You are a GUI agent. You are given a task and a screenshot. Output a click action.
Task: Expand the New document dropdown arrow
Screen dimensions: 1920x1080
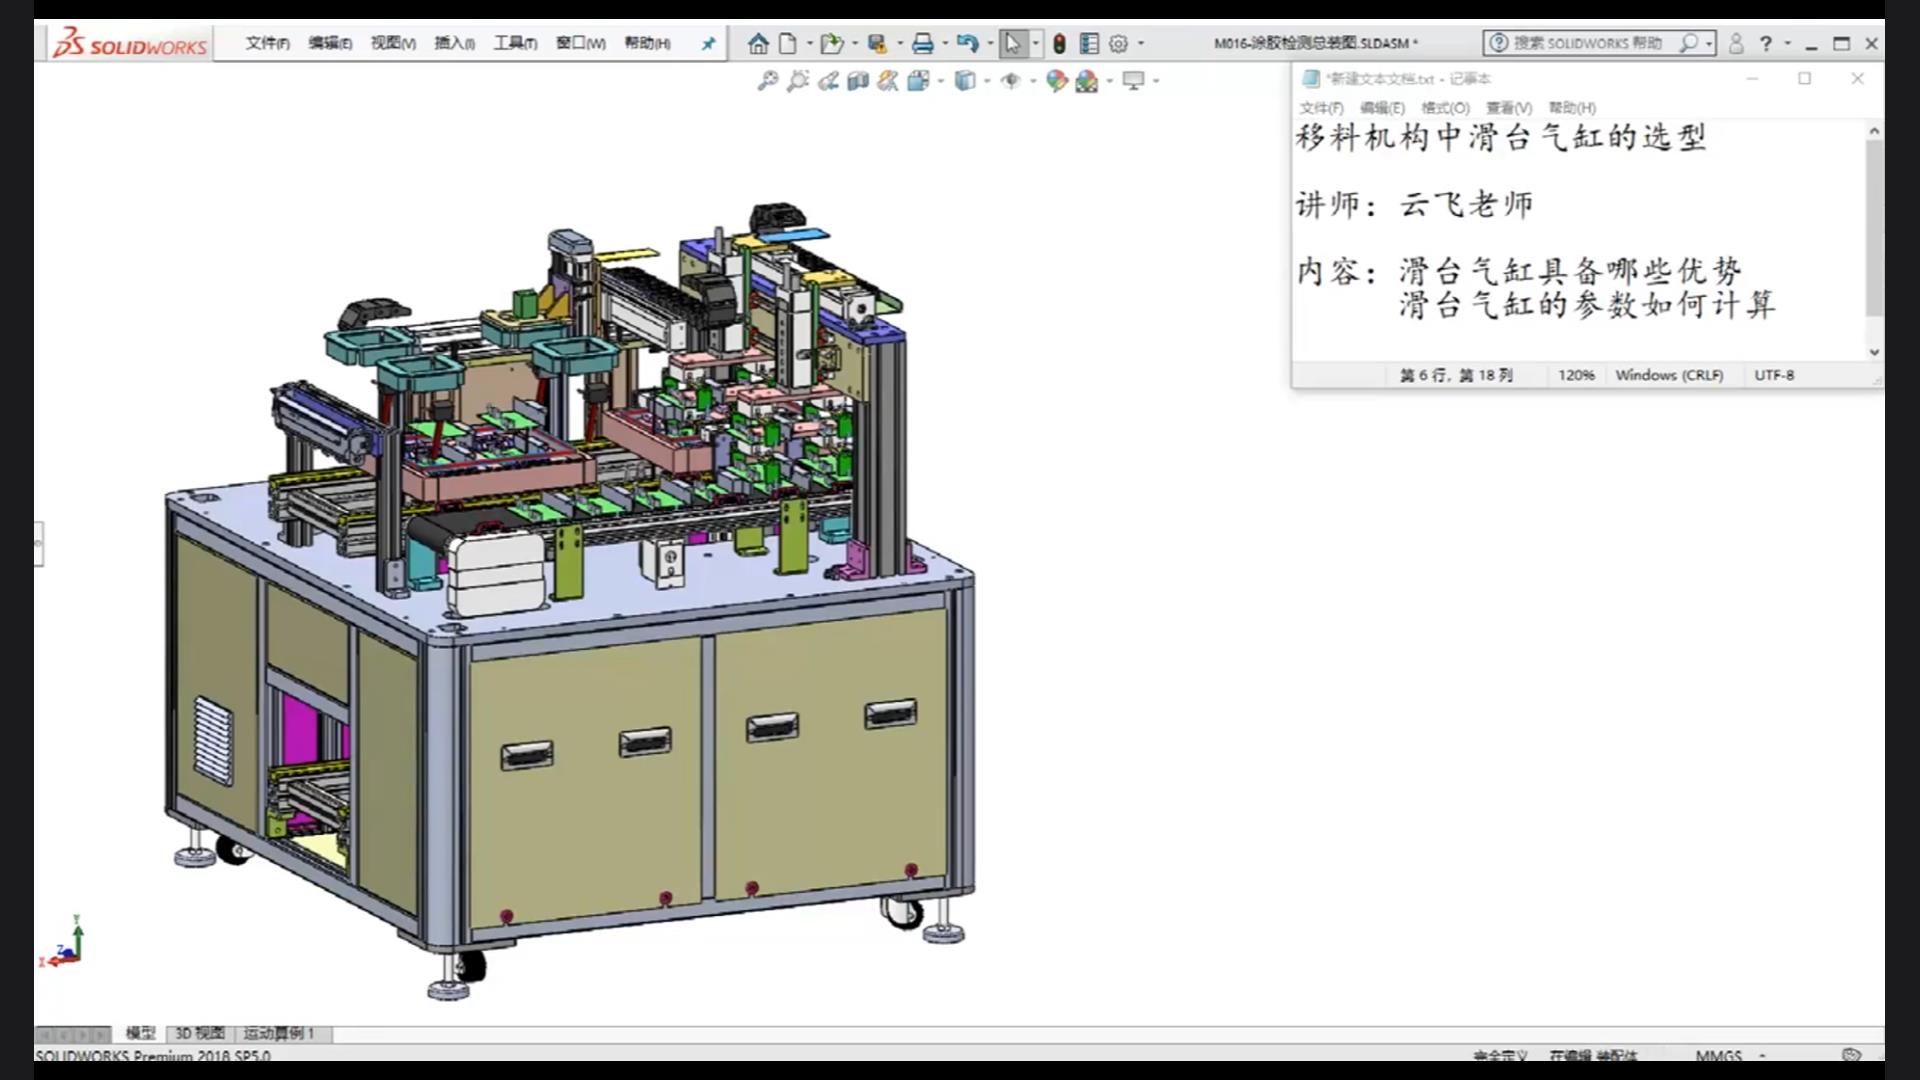[809, 43]
